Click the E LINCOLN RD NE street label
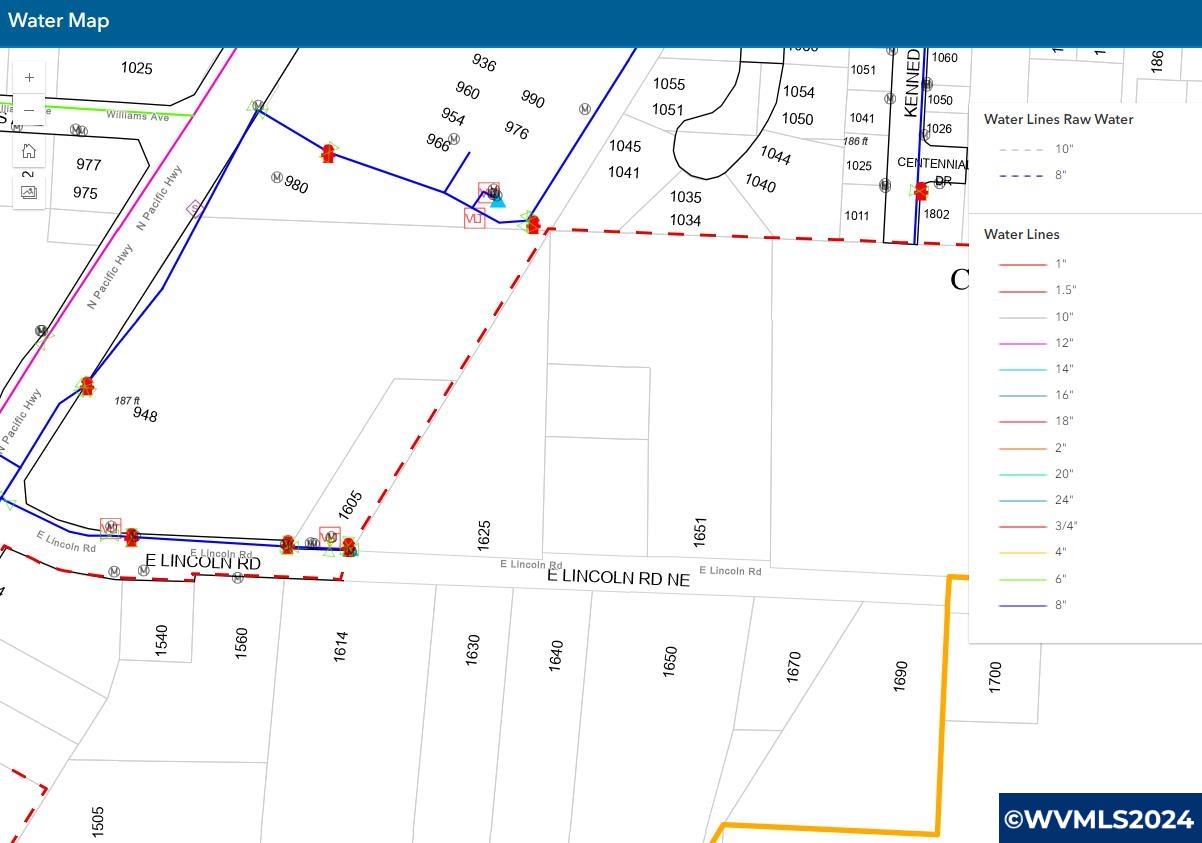This screenshot has width=1202, height=843. [618, 578]
